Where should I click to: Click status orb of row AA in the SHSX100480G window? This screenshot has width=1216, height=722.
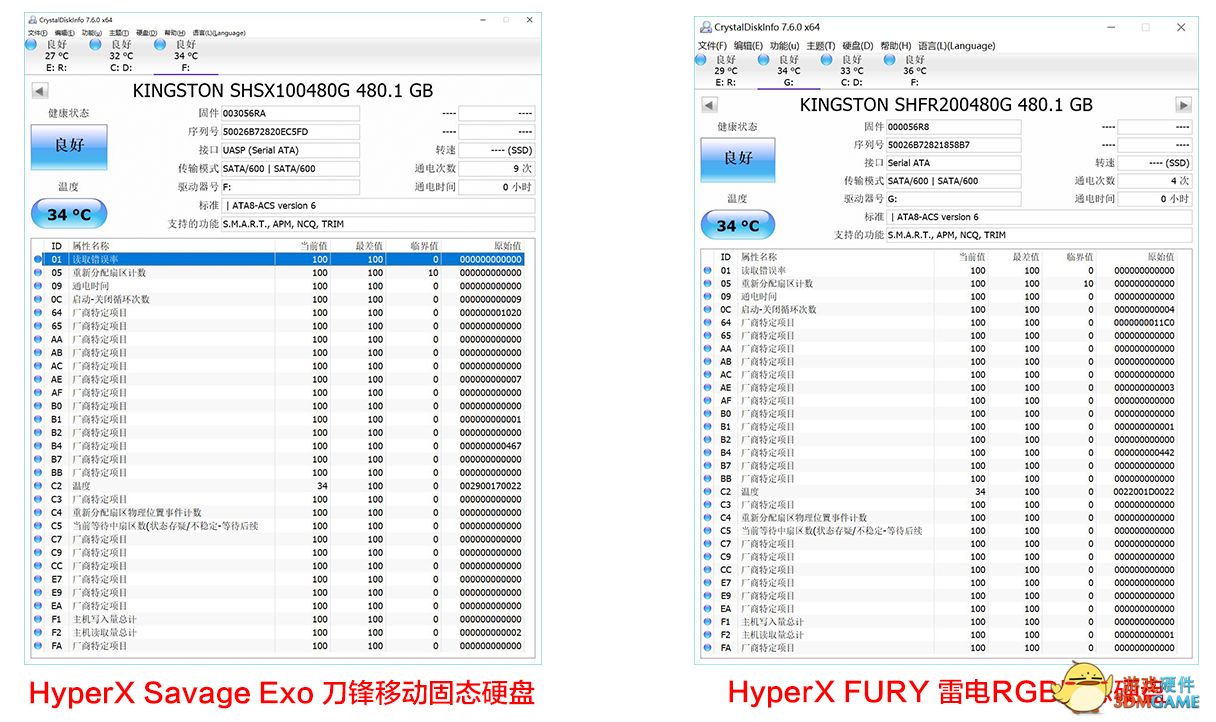pos(38,340)
